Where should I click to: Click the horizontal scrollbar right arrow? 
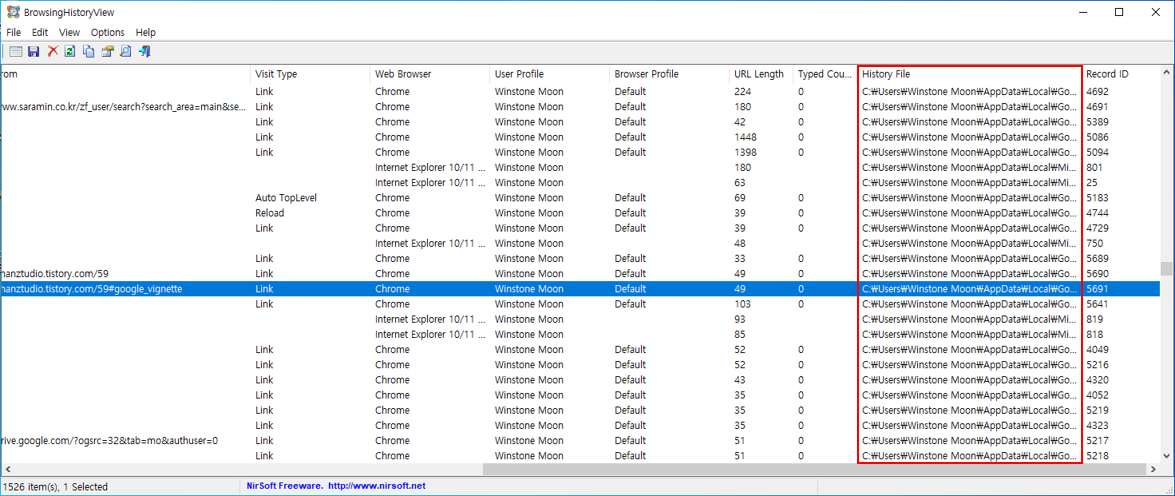tap(1153, 469)
